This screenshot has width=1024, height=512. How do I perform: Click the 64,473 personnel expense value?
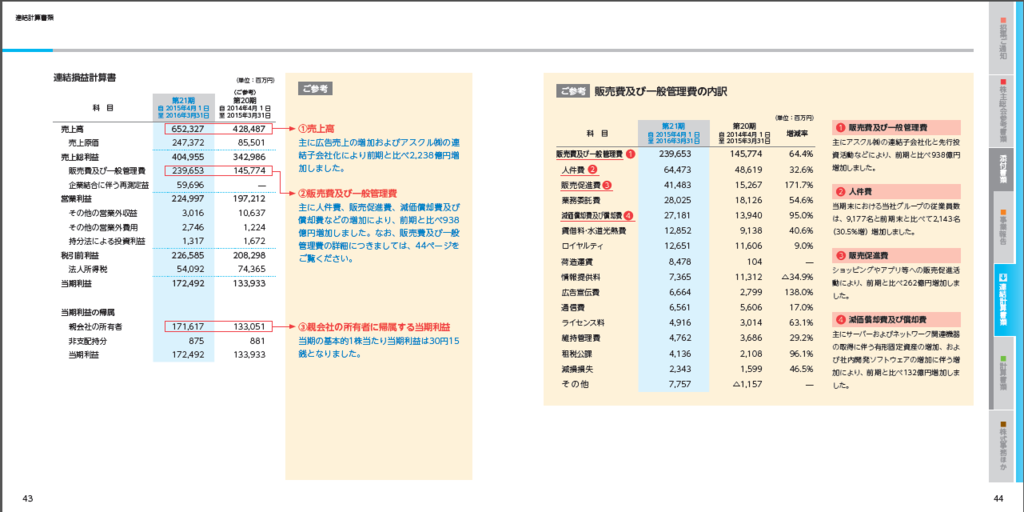point(676,170)
